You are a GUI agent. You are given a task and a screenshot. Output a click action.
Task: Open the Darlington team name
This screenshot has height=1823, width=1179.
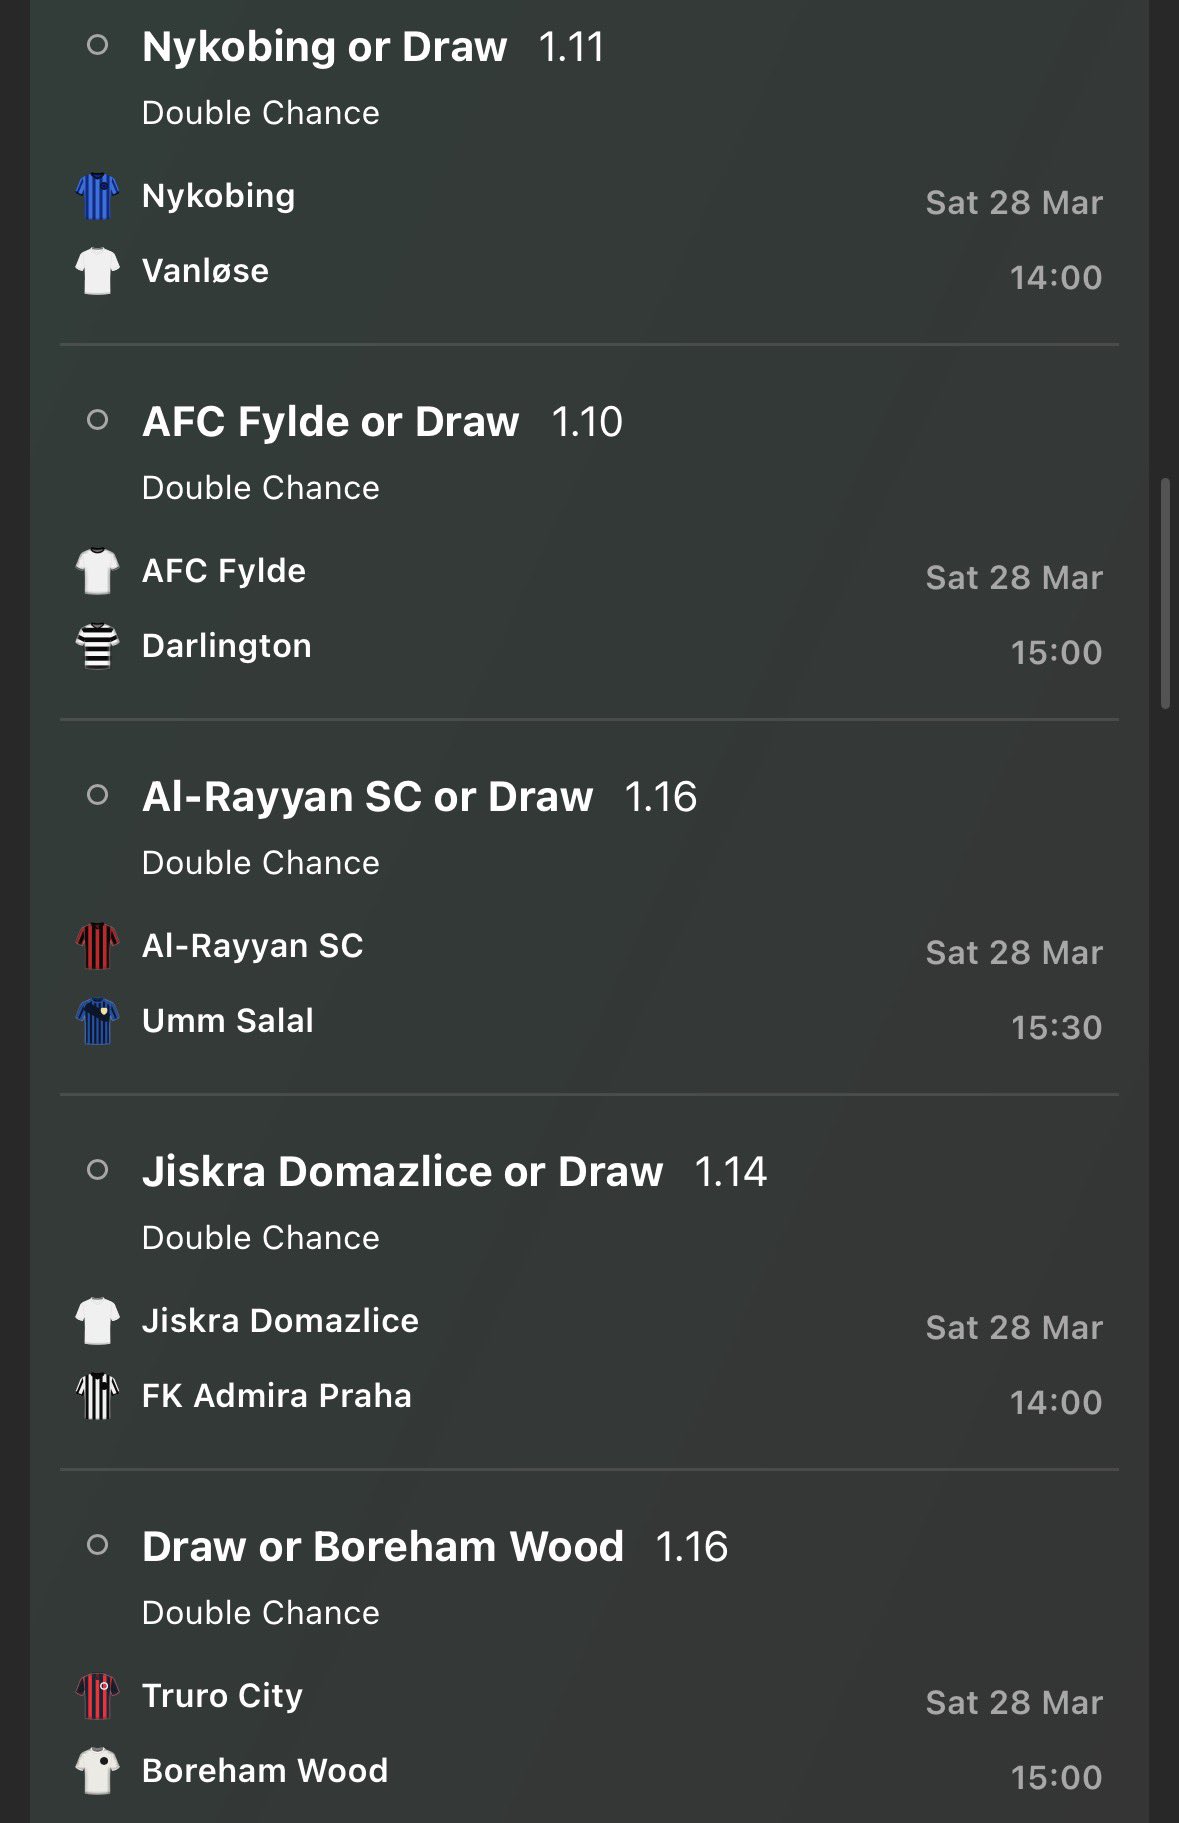[x=227, y=646]
